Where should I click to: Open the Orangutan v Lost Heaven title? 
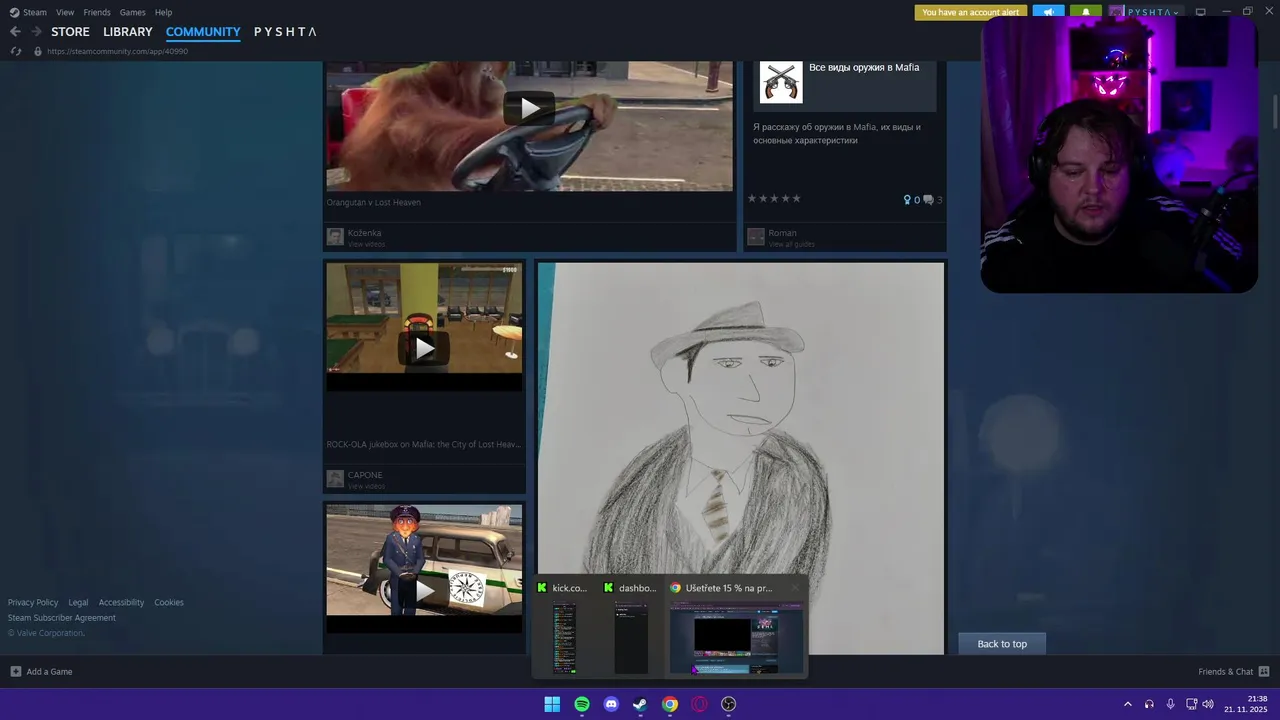[374, 202]
